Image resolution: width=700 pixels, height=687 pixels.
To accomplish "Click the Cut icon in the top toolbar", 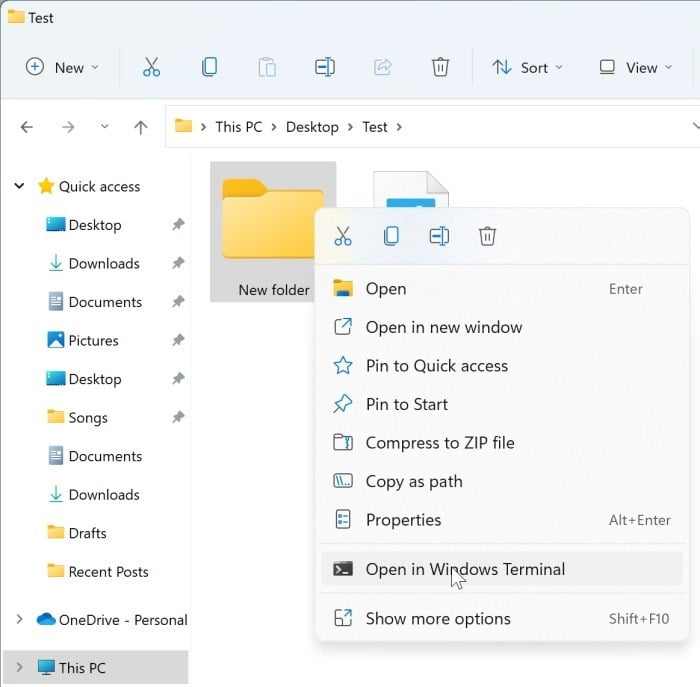I will click(151, 67).
